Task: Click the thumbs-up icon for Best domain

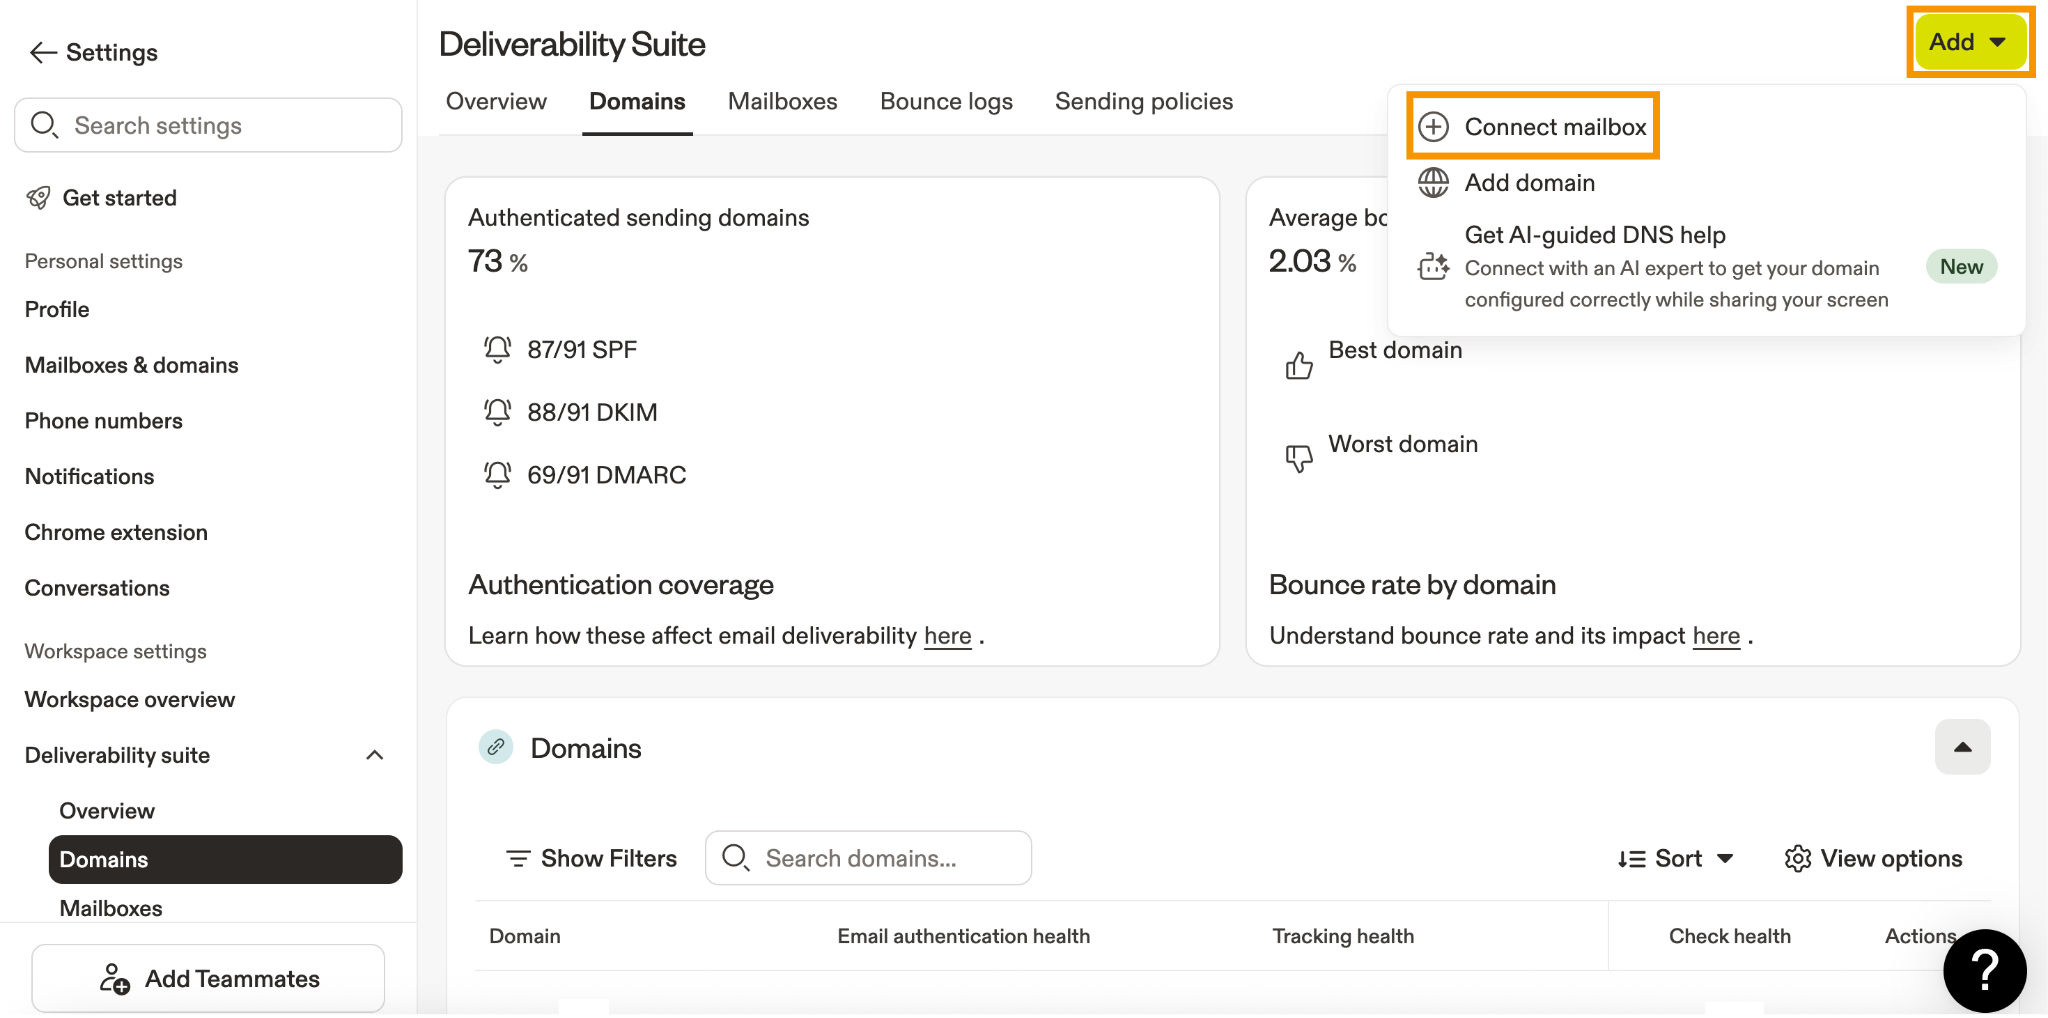Action: (1299, 365)
